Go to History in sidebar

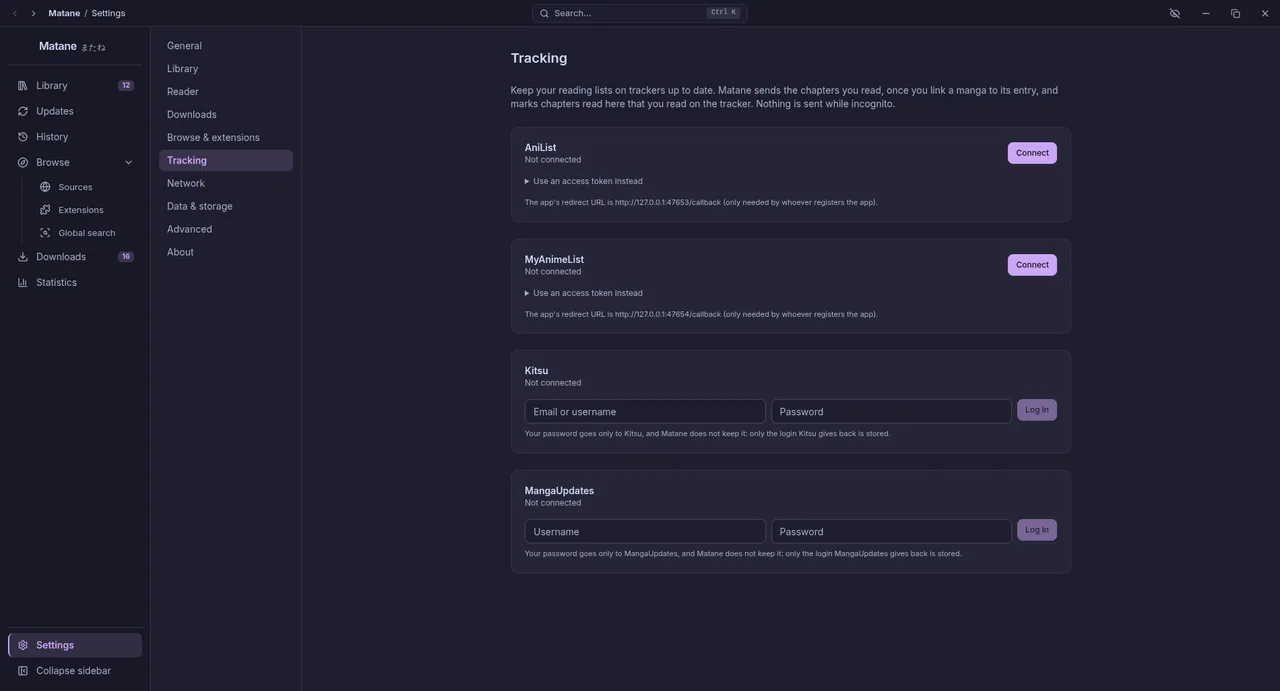75,137
